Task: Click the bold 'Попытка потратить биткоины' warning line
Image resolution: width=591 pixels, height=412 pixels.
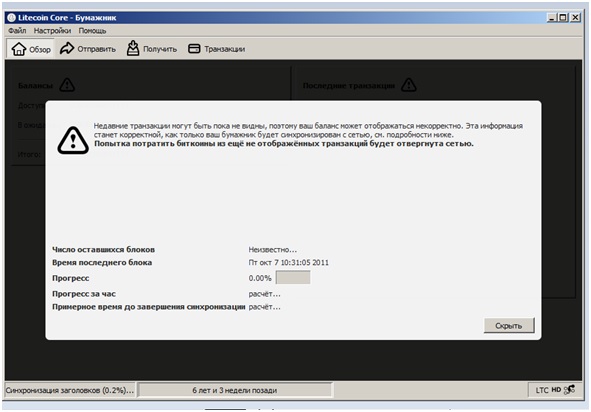Action: [x=284, y=144]
